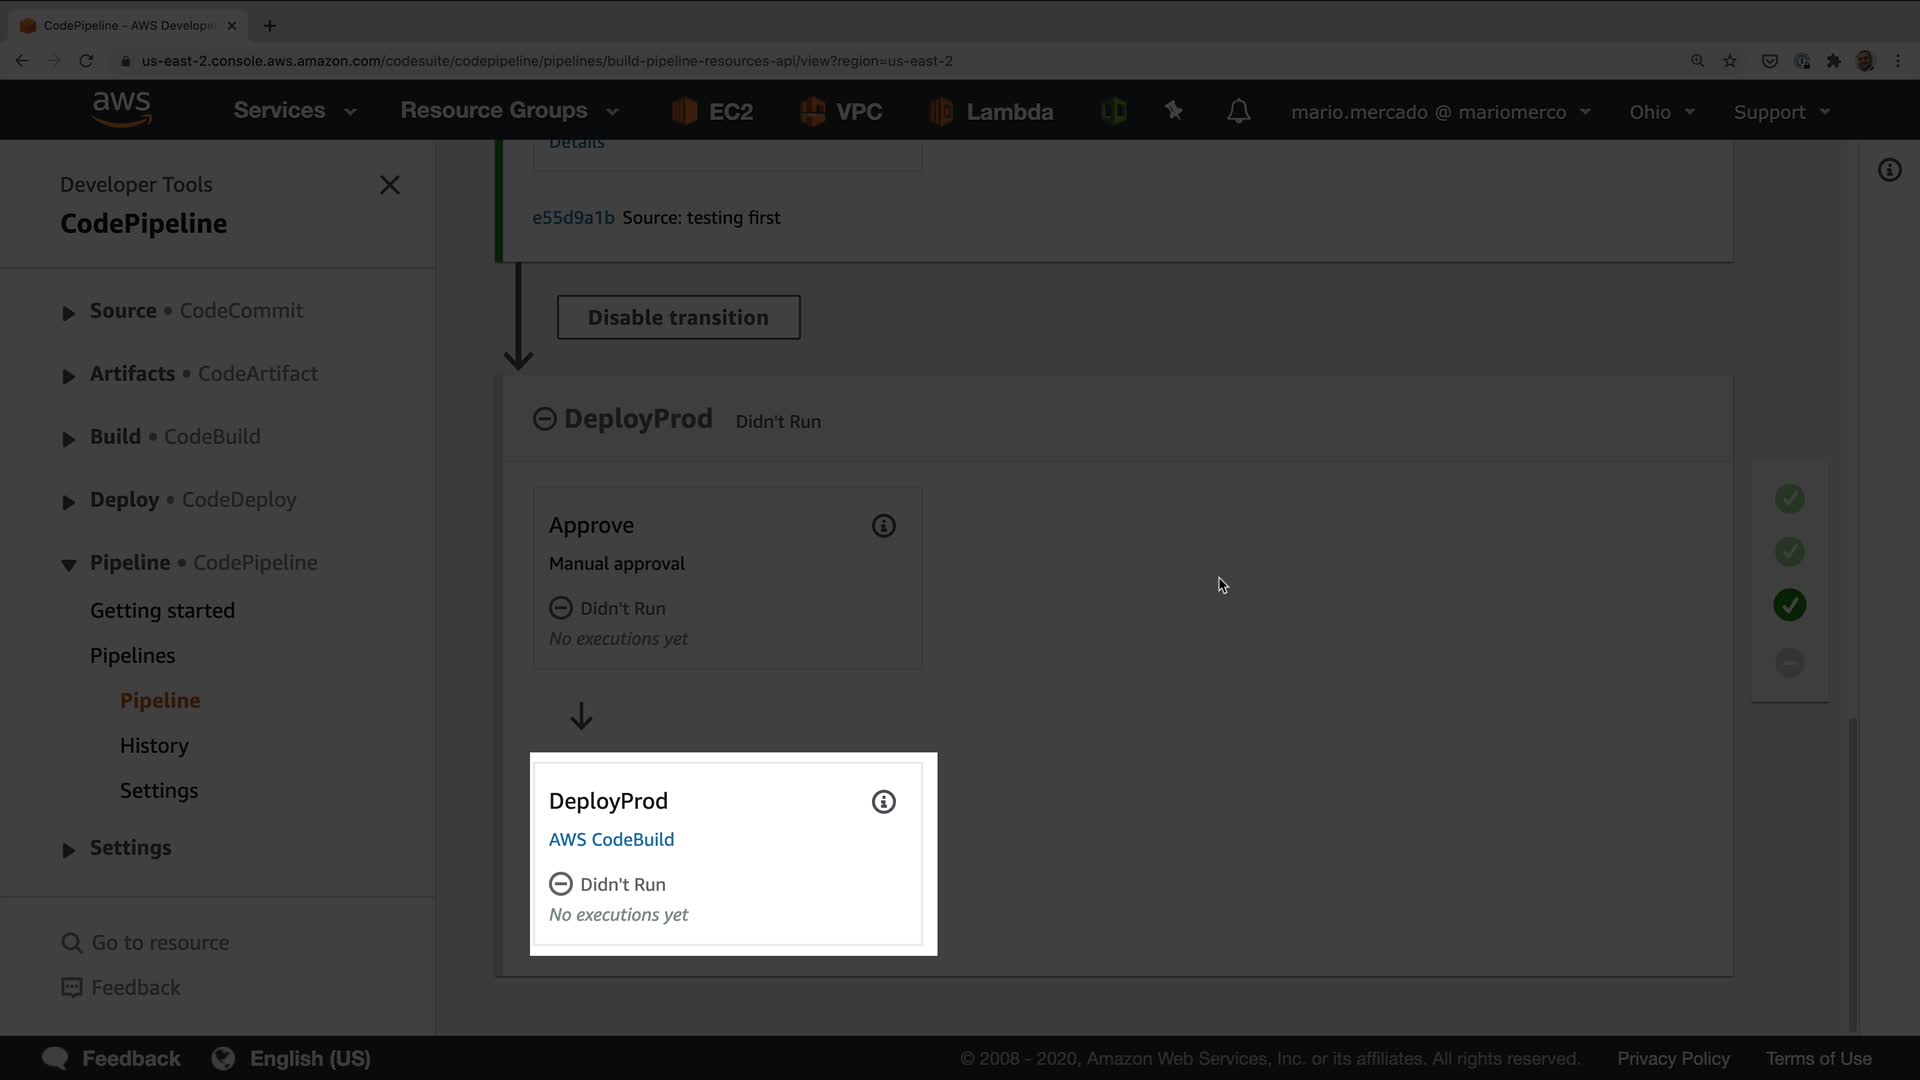Open the info panel icon at right
Screen dimensions: 1920x1080
(1889, 170)
